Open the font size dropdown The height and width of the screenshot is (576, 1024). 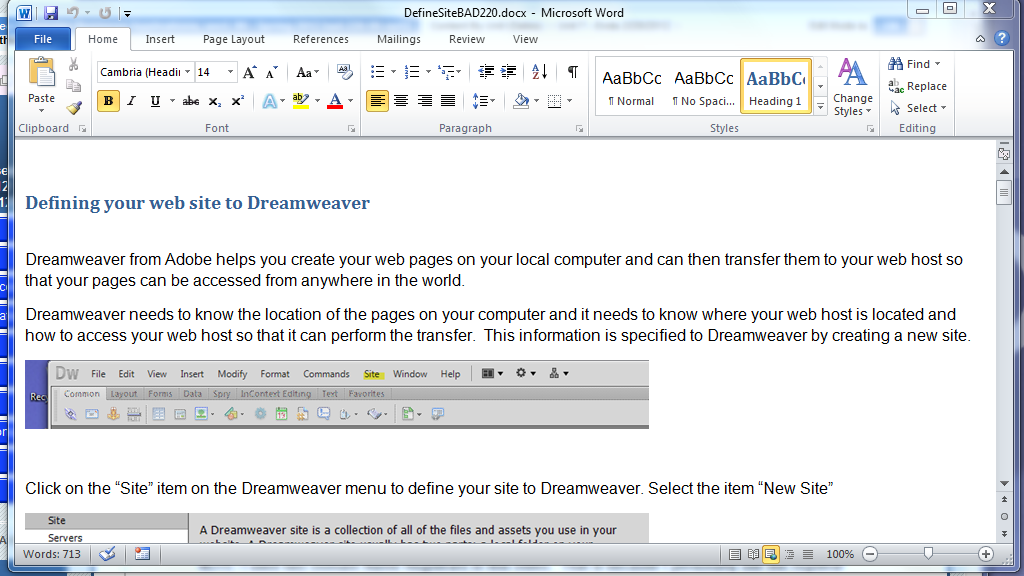(x=230, y=72)
